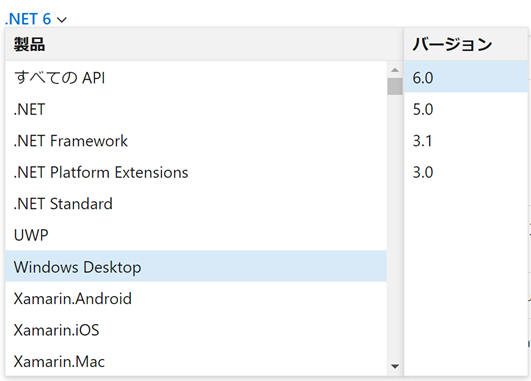Screen dimensions: 531x381
Task: Select すべての API in product list
Action: tap(196, 78)
